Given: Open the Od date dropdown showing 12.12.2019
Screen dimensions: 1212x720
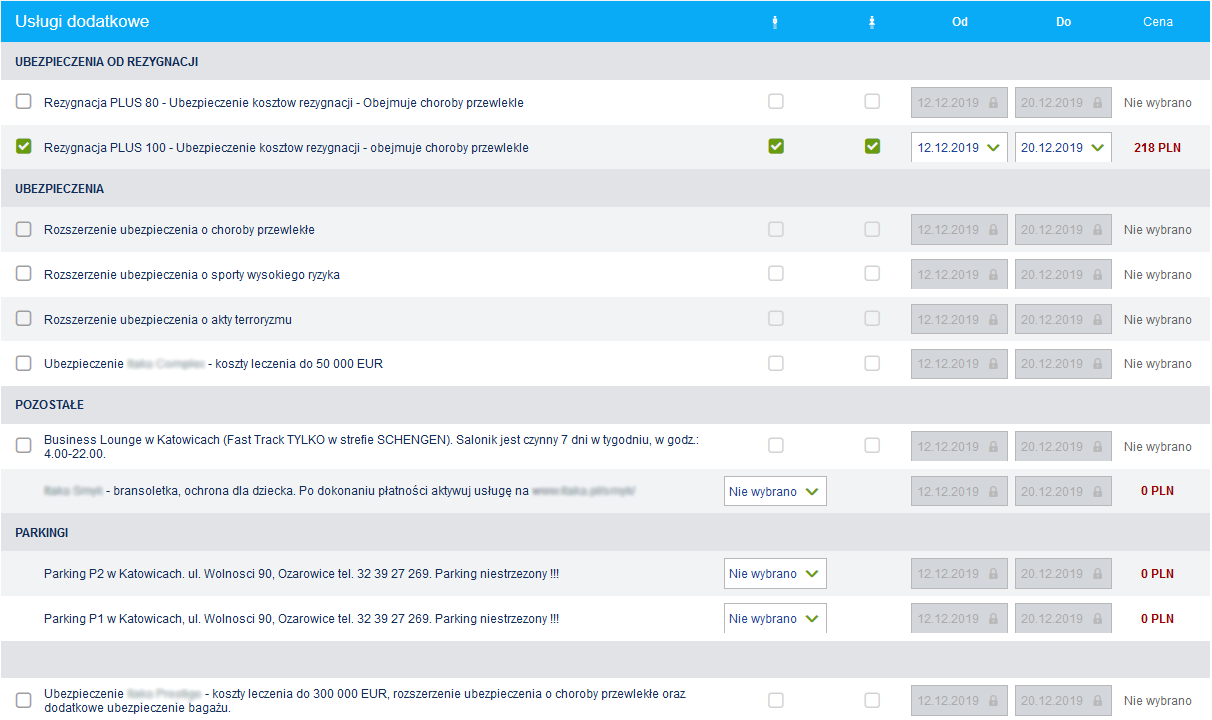Looking at the screenshot, I should point(959,146).
